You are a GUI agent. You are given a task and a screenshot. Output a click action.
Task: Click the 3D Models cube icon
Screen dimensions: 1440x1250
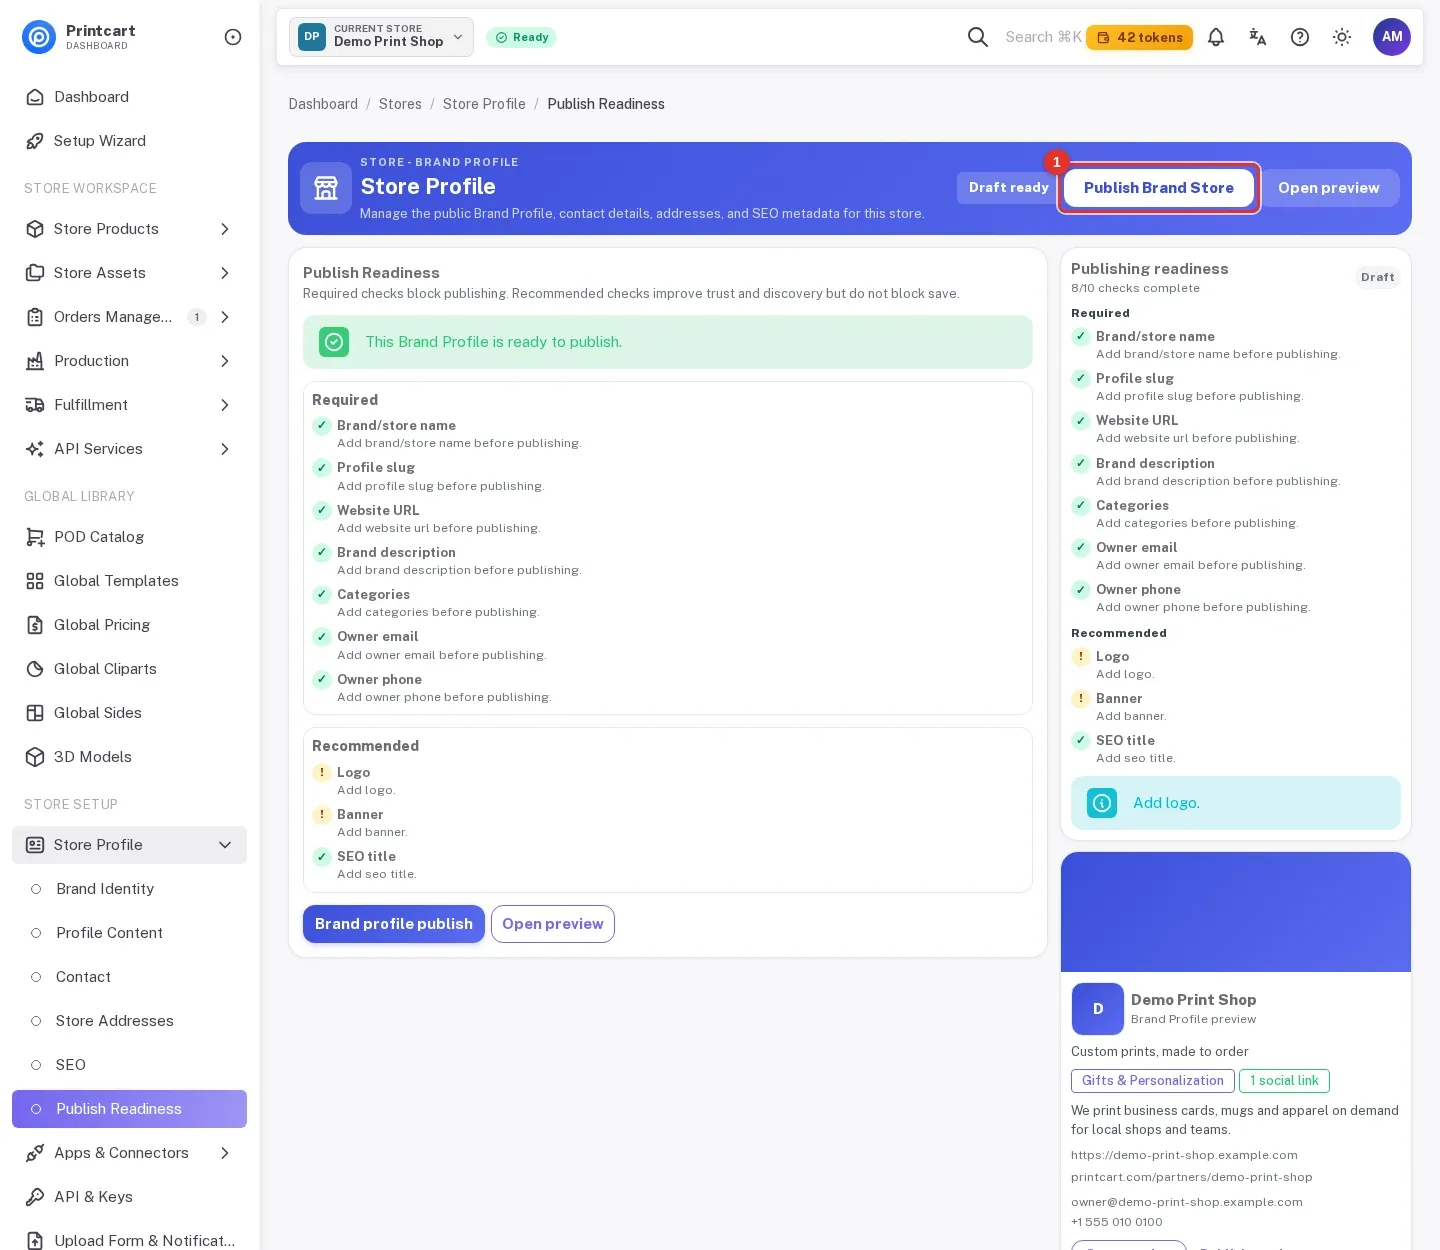point(35,757)
